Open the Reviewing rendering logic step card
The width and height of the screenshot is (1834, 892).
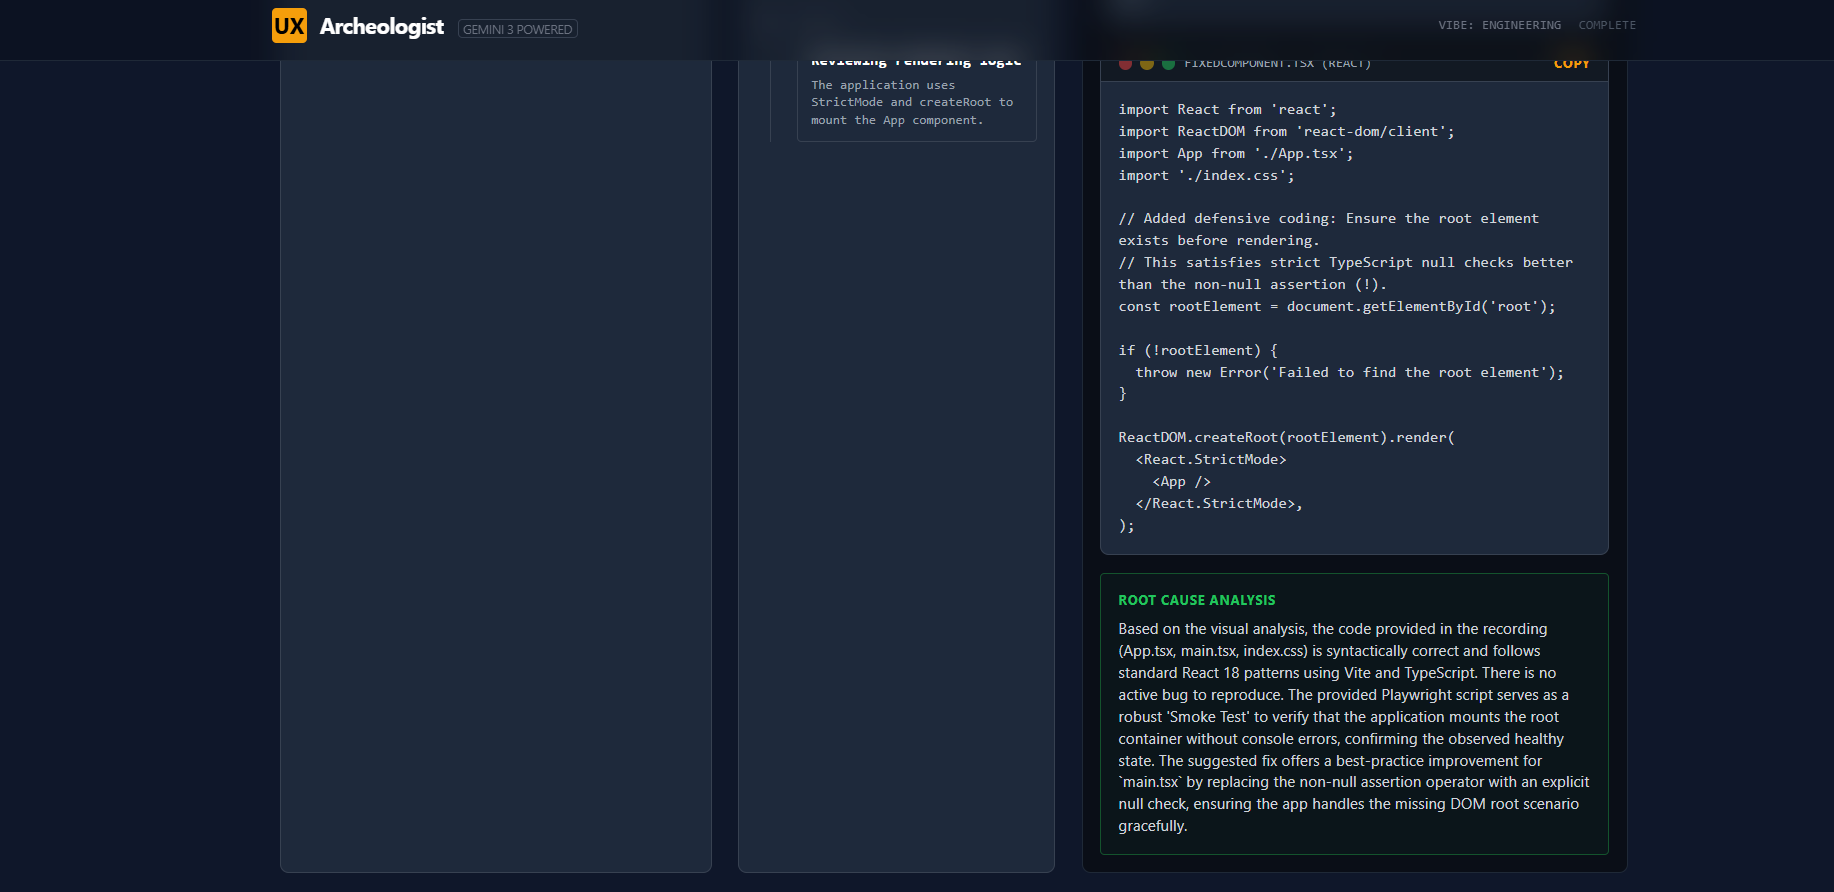coord(916,96)
